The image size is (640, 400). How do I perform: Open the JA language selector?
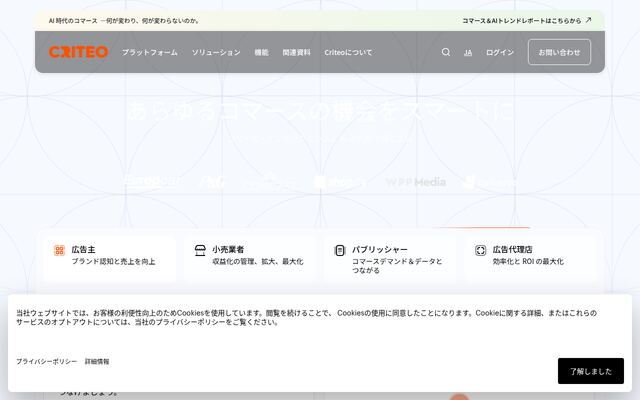468,53
